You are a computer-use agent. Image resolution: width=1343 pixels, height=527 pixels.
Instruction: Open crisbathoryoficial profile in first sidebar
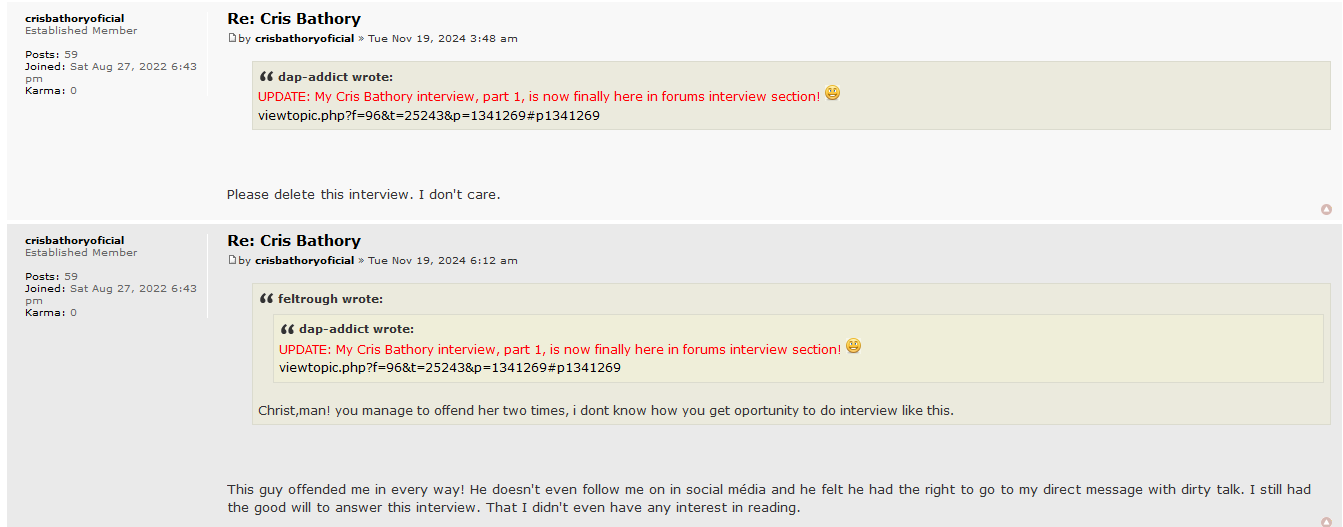75,18
